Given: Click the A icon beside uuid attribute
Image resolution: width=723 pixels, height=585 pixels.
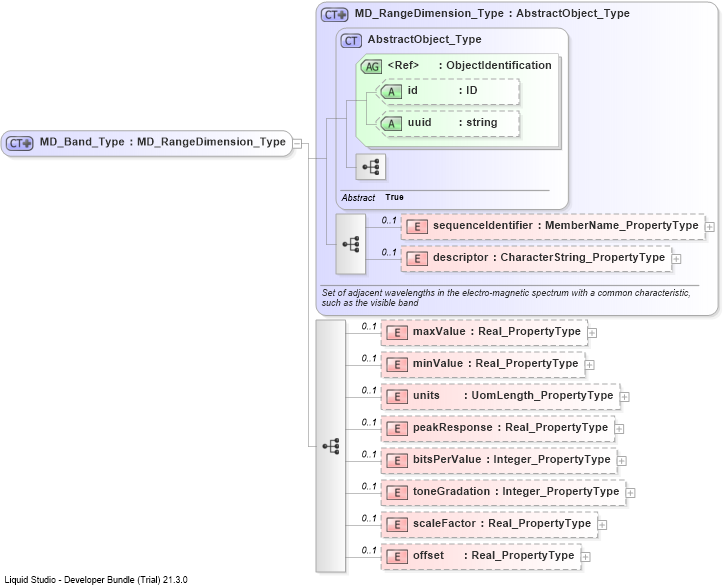Looking at the screenshot, I should coord(391,124).
